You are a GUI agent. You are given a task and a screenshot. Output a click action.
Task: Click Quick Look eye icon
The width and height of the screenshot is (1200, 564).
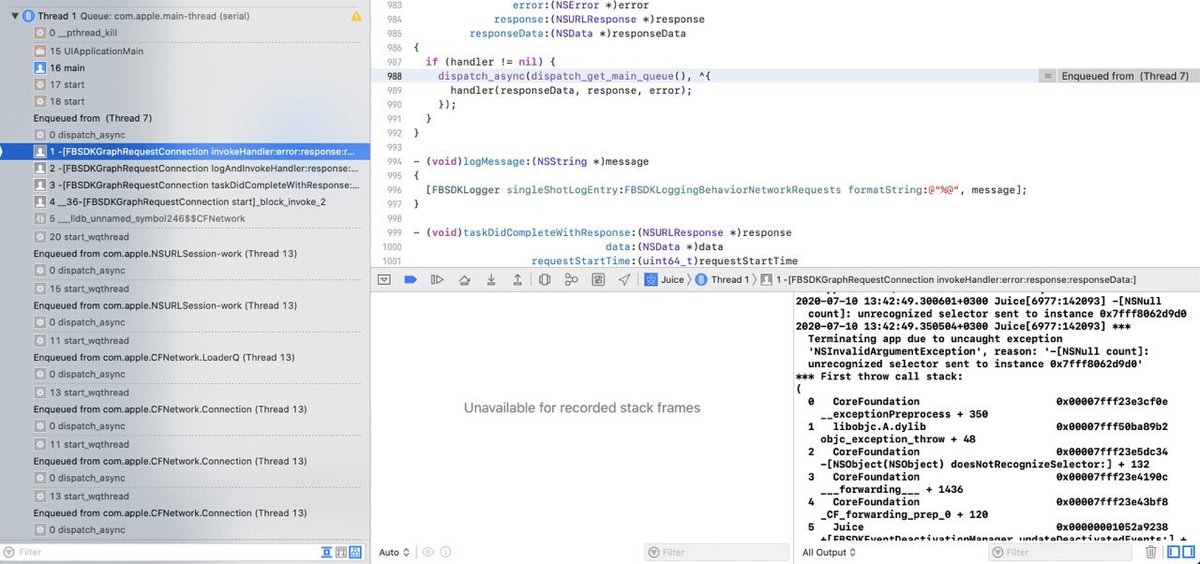point(428,552)
